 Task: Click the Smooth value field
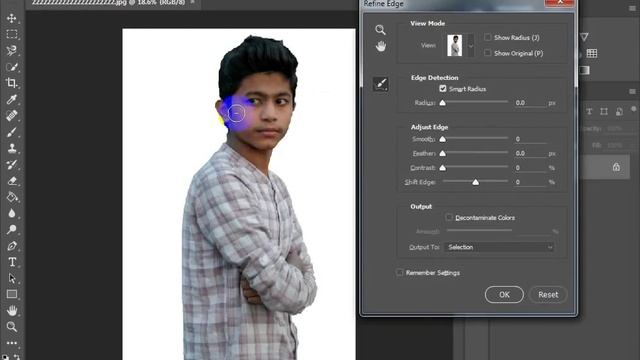[529, 139]
